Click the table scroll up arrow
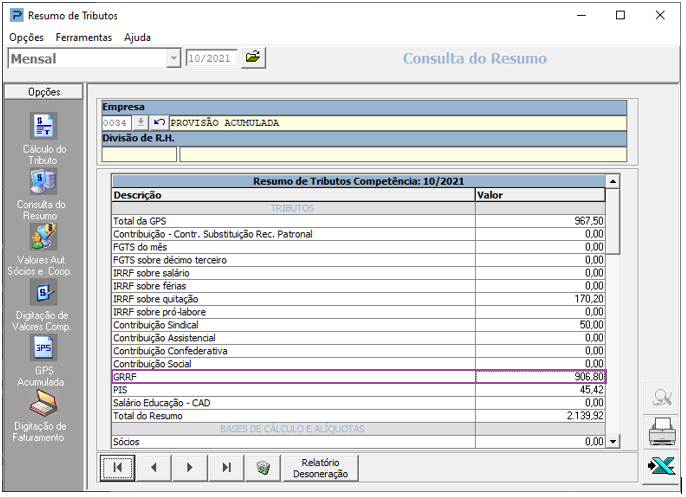Image resolution: width=686 pixels, height=497 pixels. pyautogui.click(x=613, y=181)
